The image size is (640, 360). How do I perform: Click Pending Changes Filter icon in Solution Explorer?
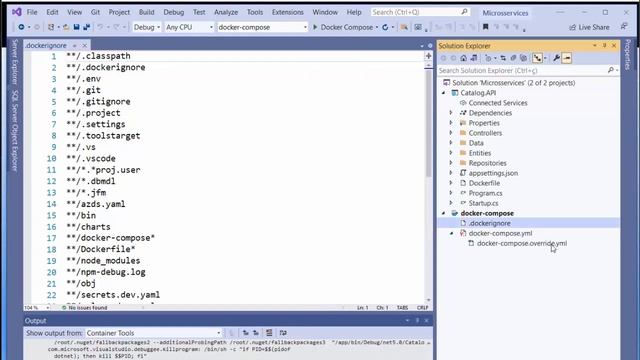pyautogui.click(x=488, y=58)
